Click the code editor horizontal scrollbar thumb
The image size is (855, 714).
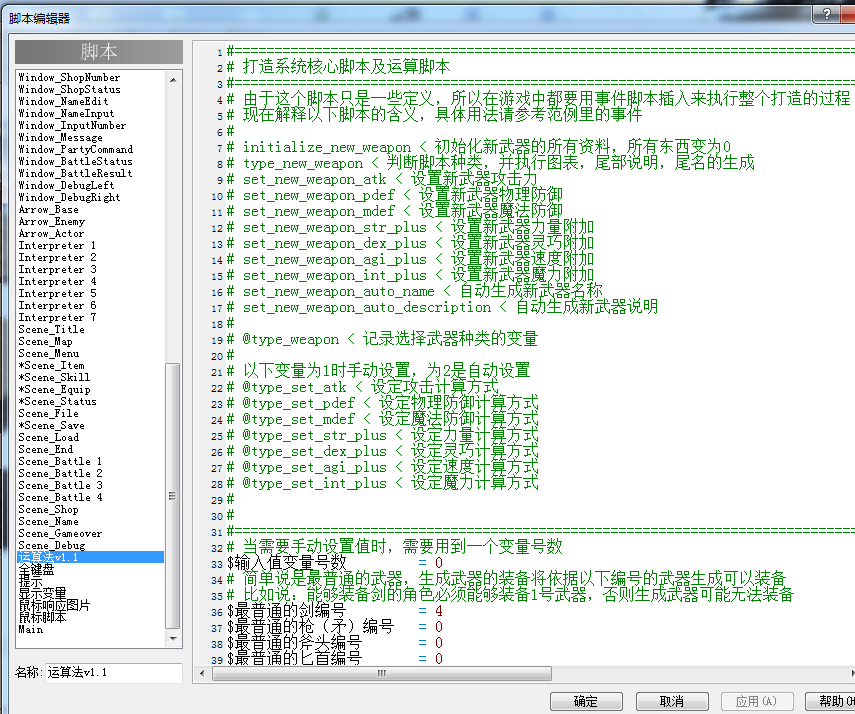(x=382, y=673)
